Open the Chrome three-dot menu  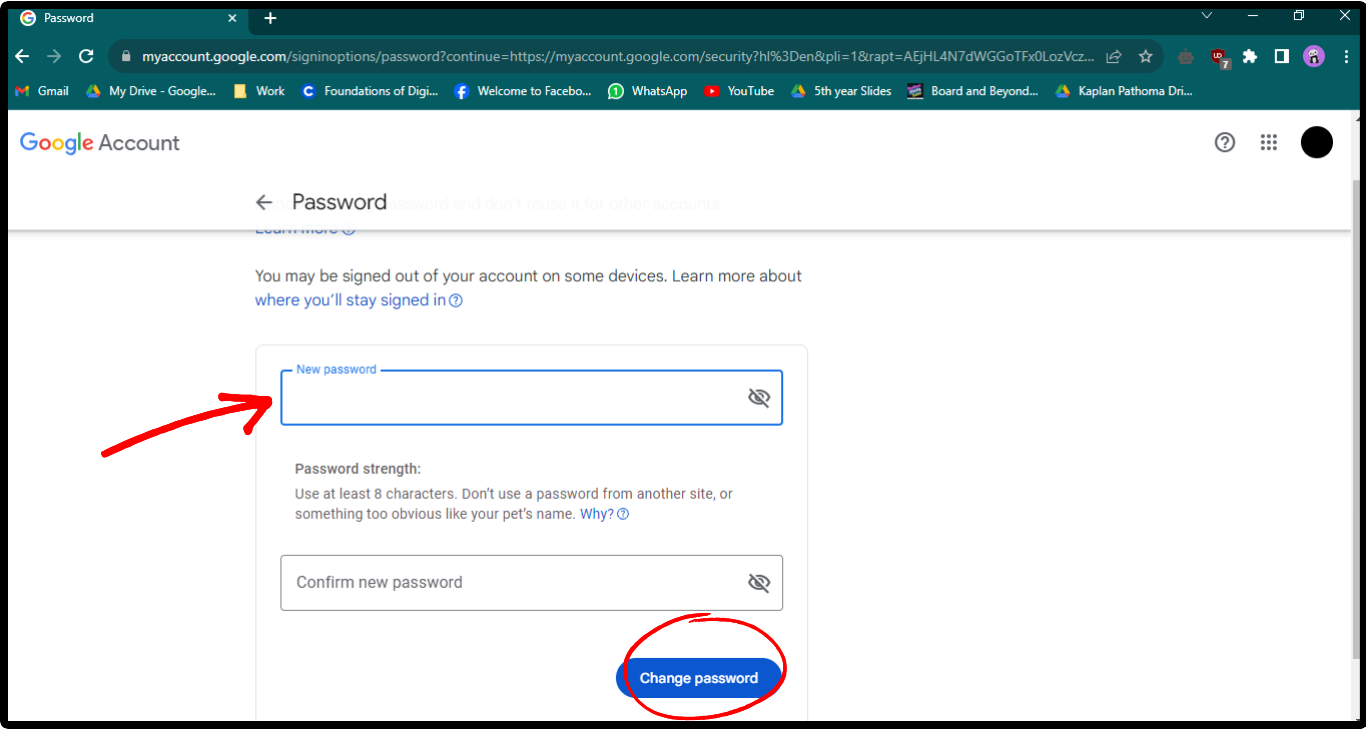coord(1344,57)
